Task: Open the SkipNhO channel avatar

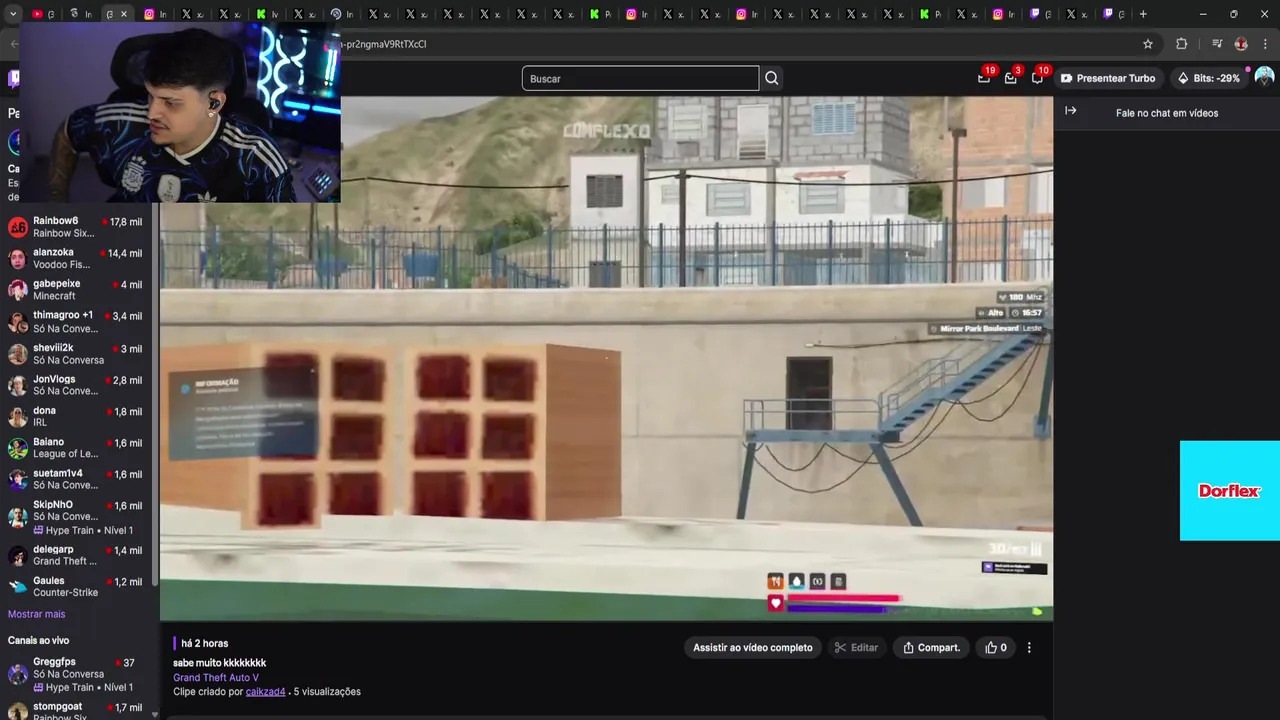Action: 17,517
